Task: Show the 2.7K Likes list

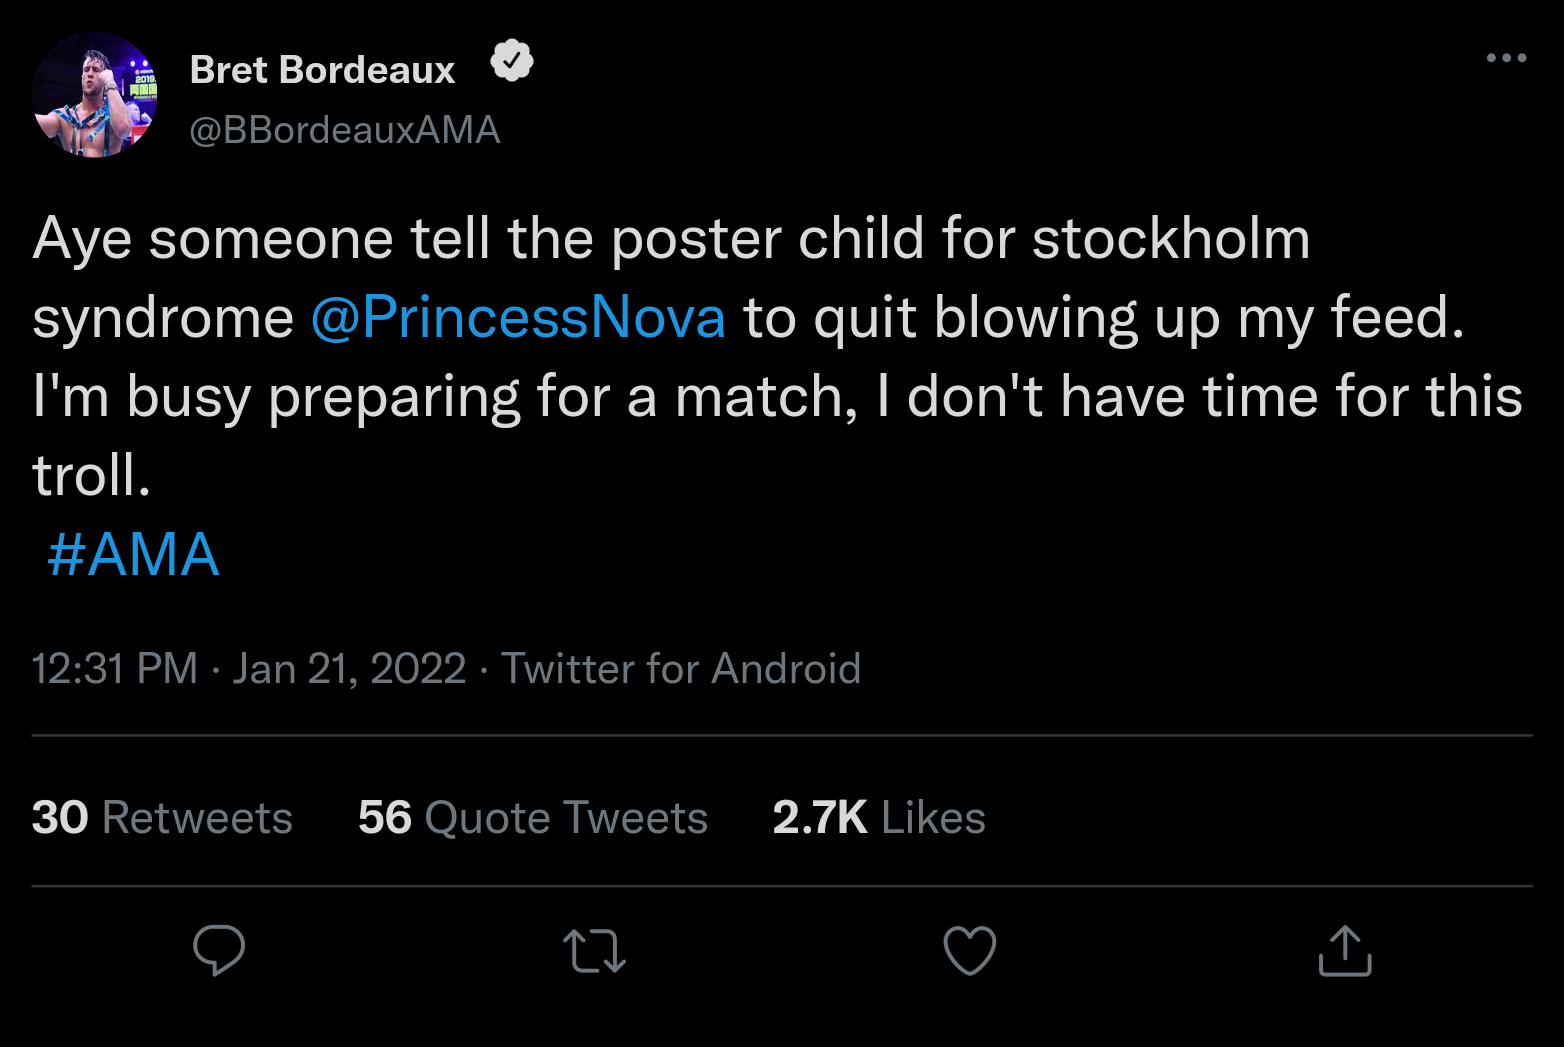Action: pos(879,818)
